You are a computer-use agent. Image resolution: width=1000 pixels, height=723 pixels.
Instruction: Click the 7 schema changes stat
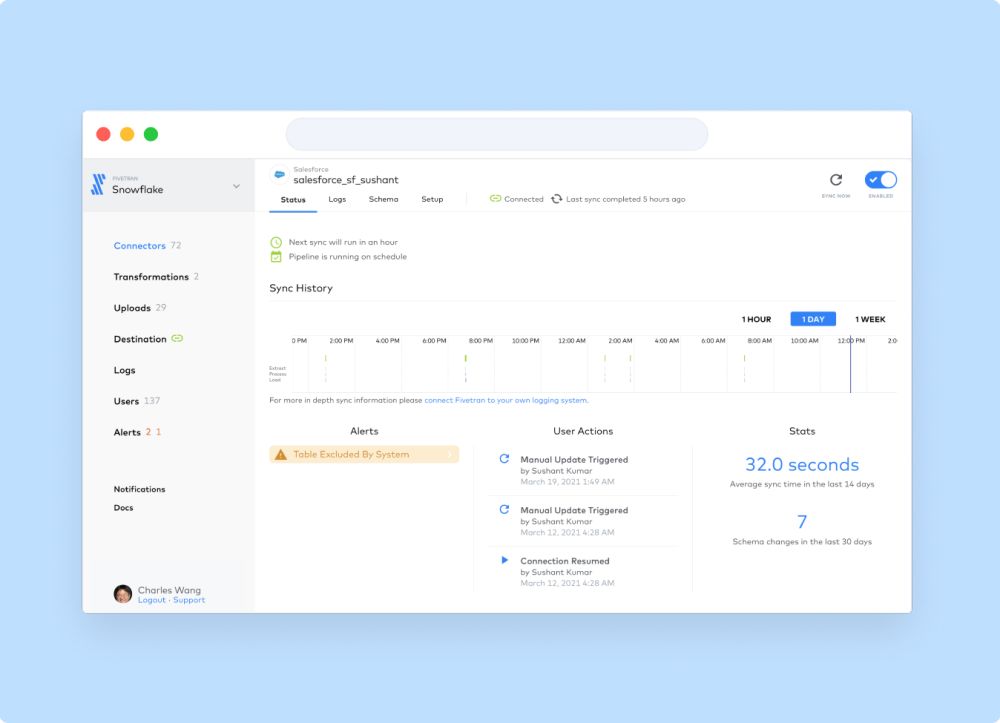[x=802, y=522]
